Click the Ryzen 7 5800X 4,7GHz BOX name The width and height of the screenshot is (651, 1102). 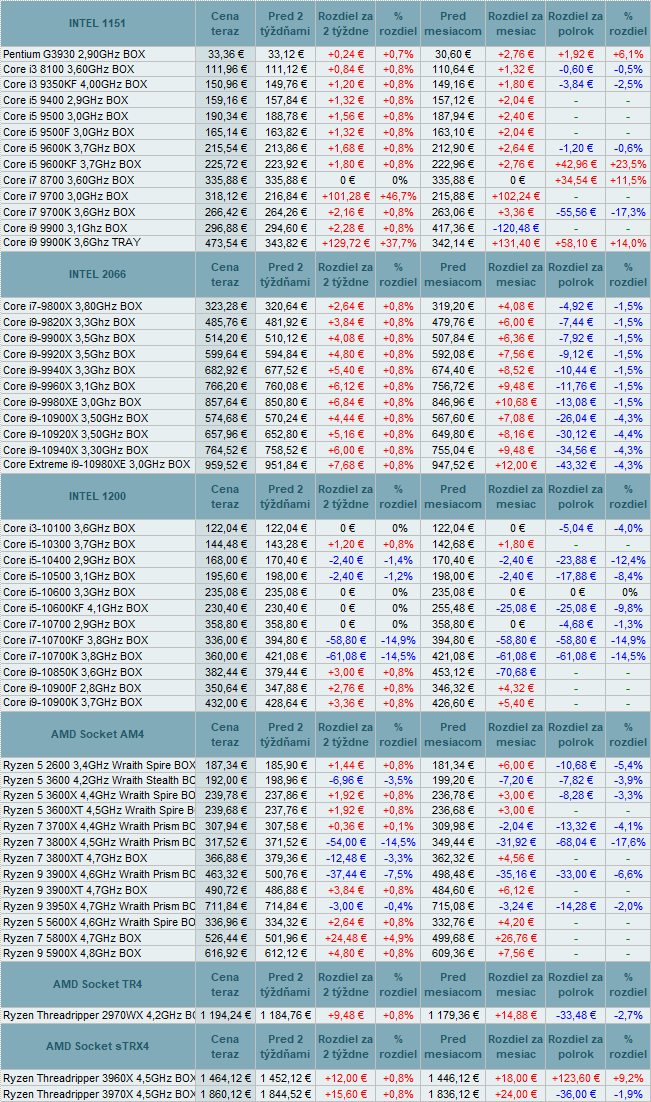[x=72, y=938]
